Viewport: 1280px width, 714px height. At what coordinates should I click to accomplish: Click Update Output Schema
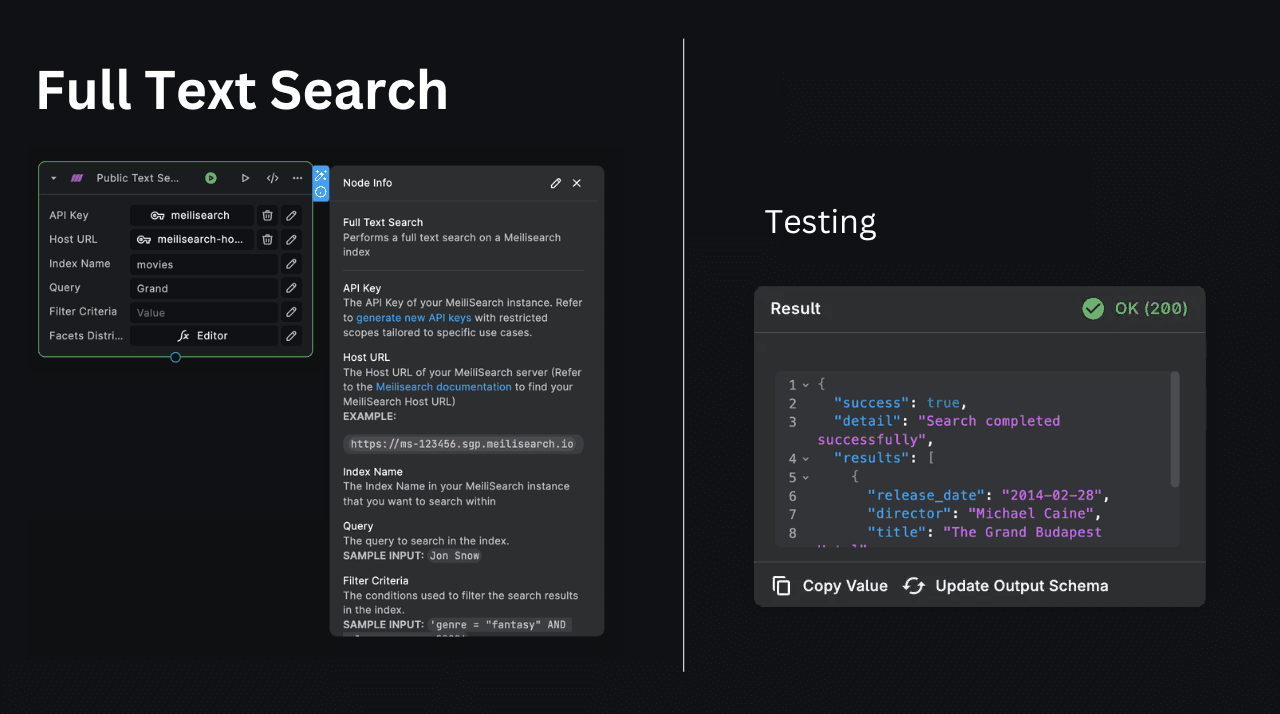pyautogui.click(x=1020, y=585)
